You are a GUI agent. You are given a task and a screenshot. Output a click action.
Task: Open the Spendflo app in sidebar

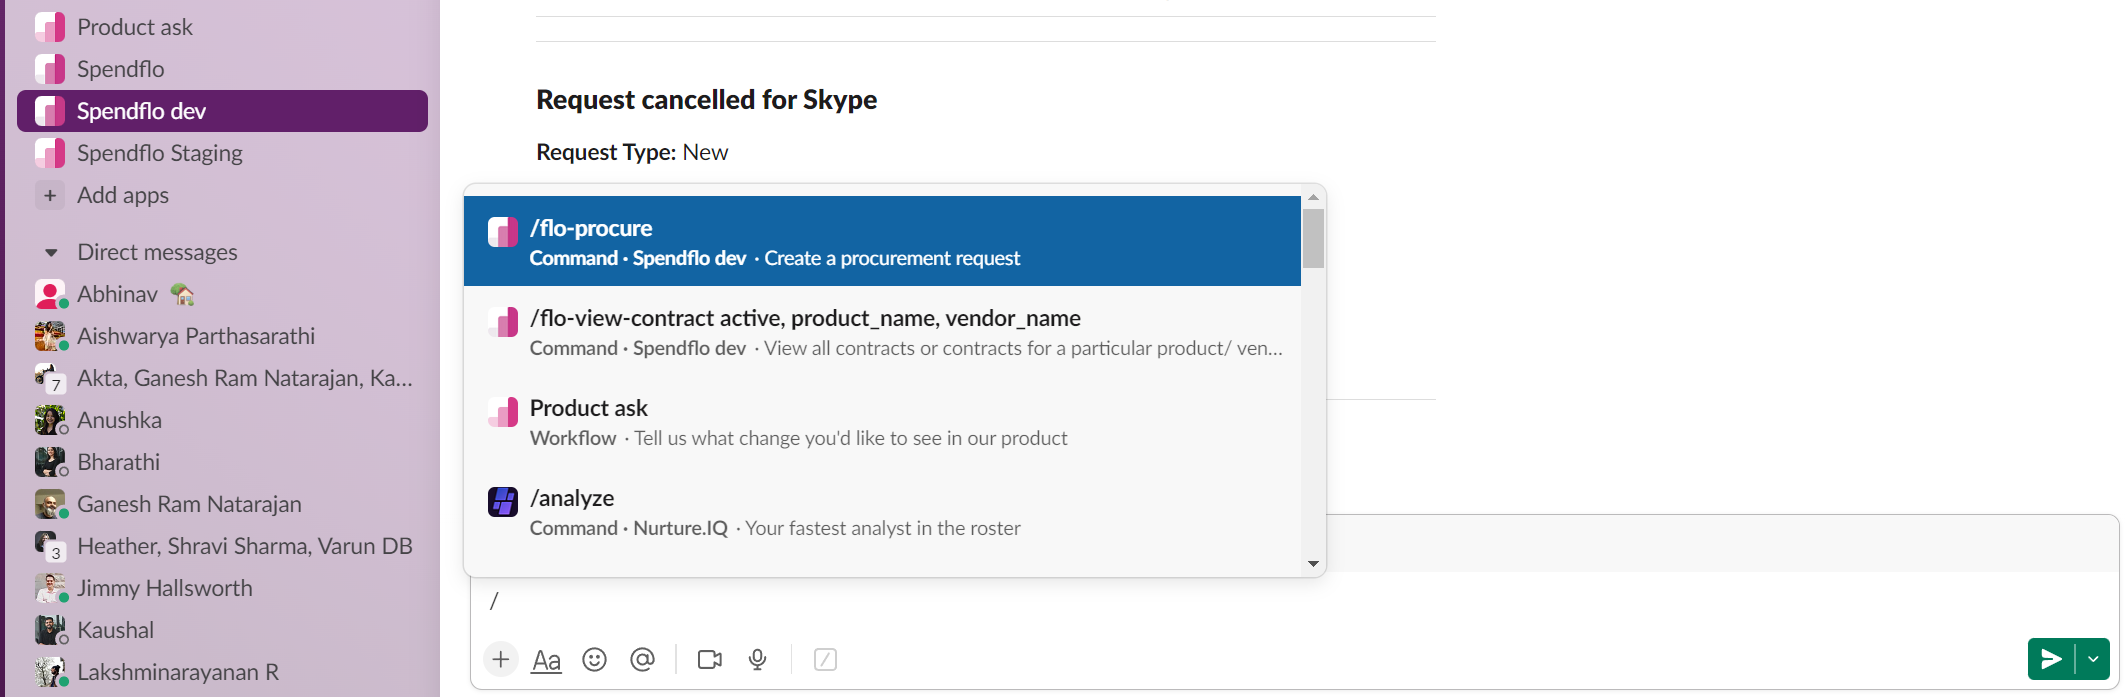coord(222,69)
